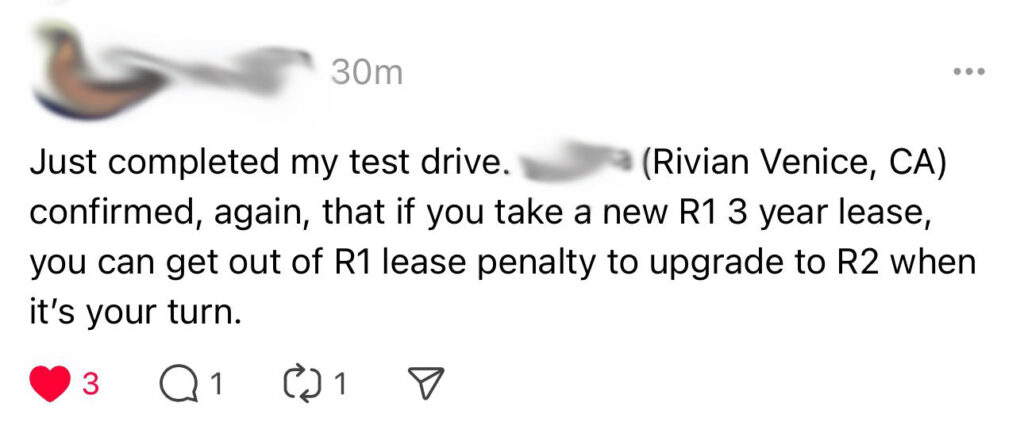
Task: Visit the blurred username next to avatar
Action: (229, 72)
